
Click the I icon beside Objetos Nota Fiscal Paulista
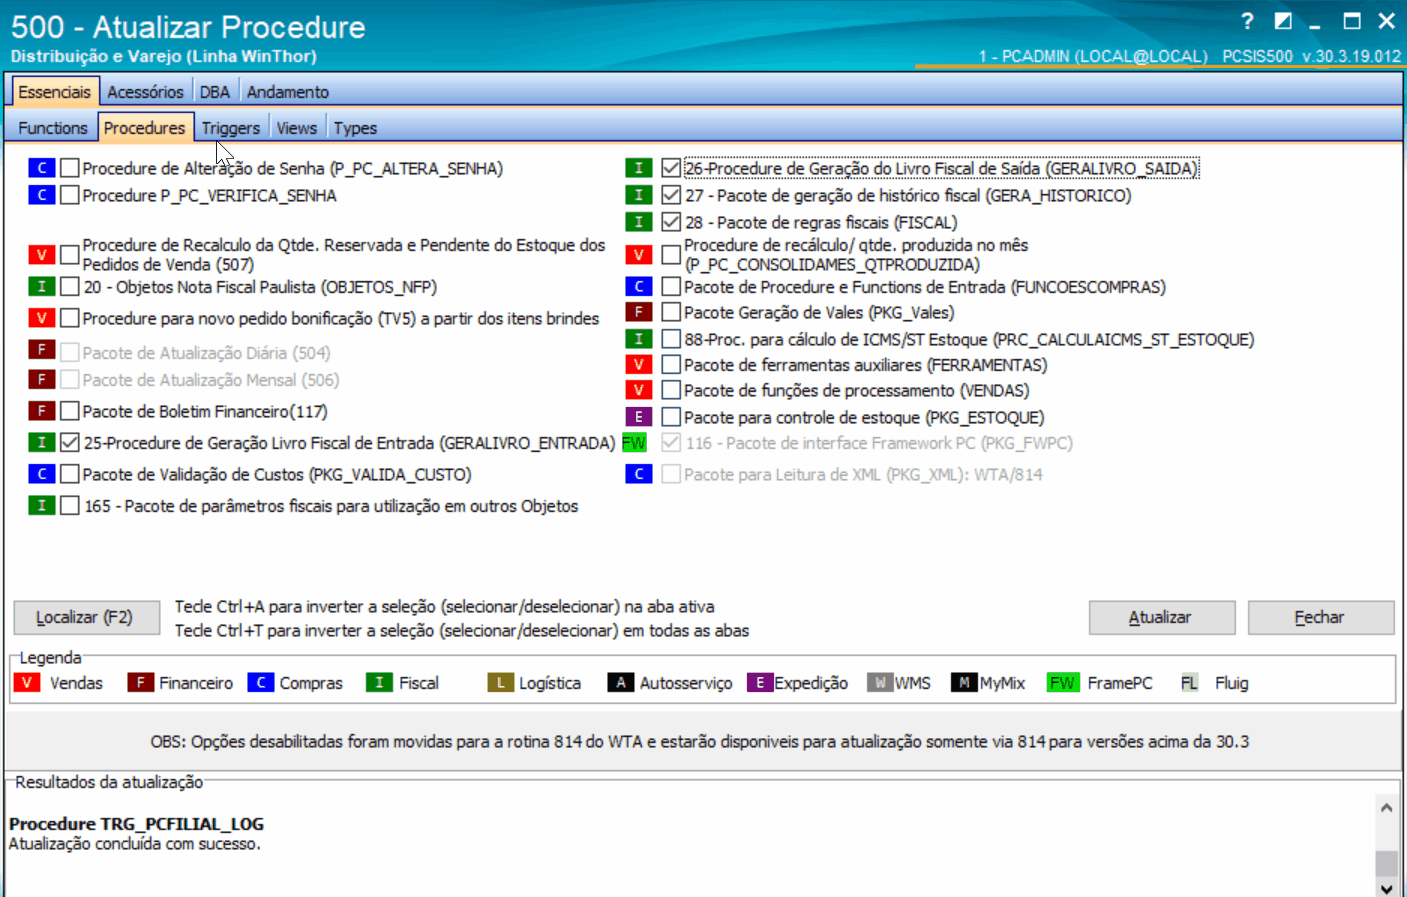[x=42, y=287]
